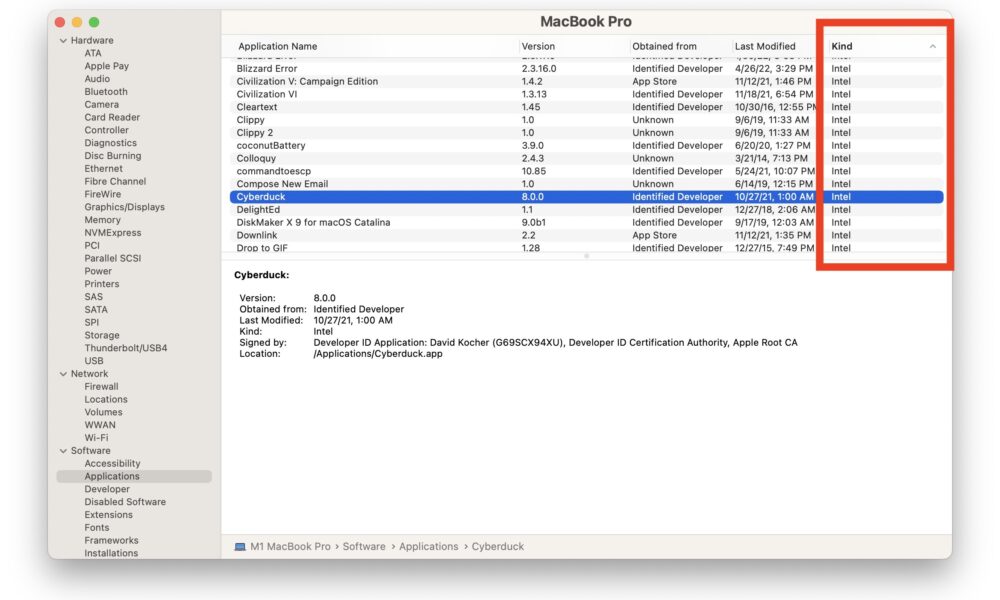Select Frameworks under Software
Image resolution: width=1000 pixels, height=600 pixels.
[x=112, y=540]
